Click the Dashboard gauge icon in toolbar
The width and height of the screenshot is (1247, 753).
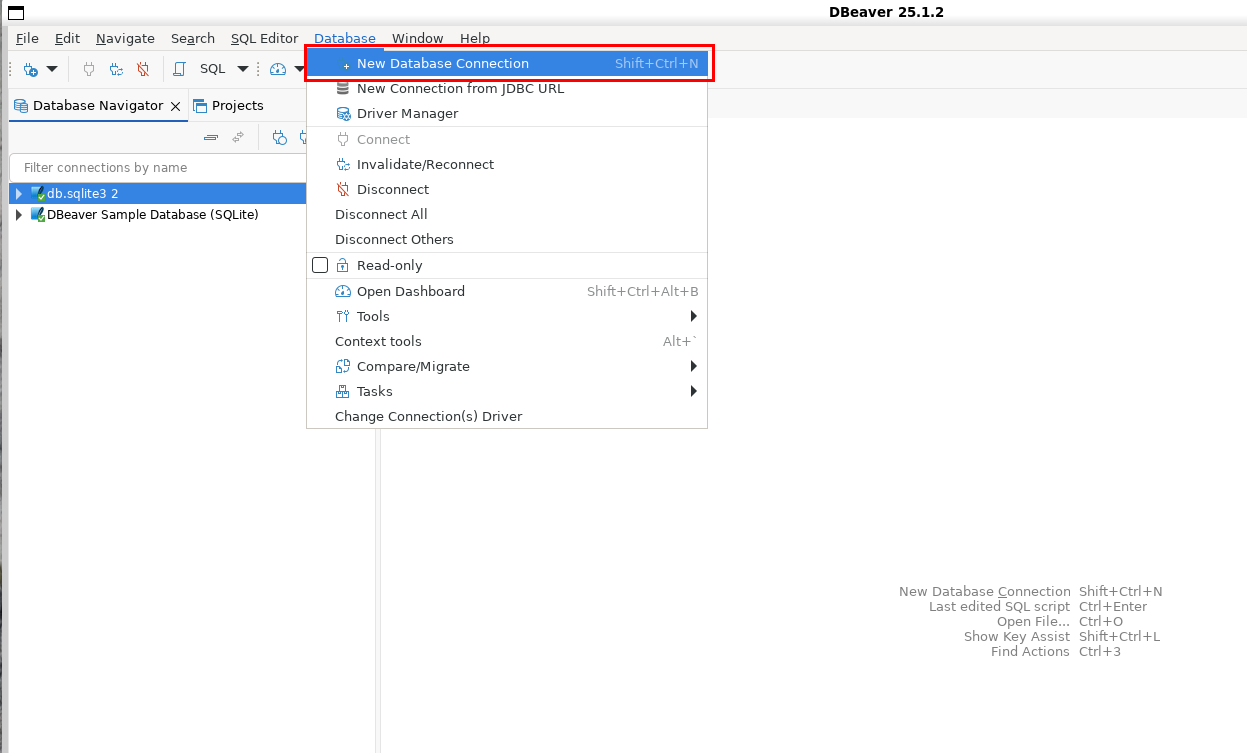[x=278, y=69]
